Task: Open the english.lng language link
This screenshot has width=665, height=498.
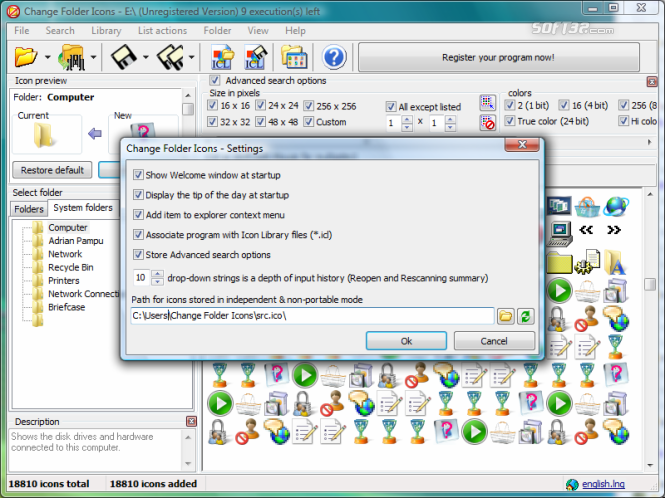Action: [603, 484]
